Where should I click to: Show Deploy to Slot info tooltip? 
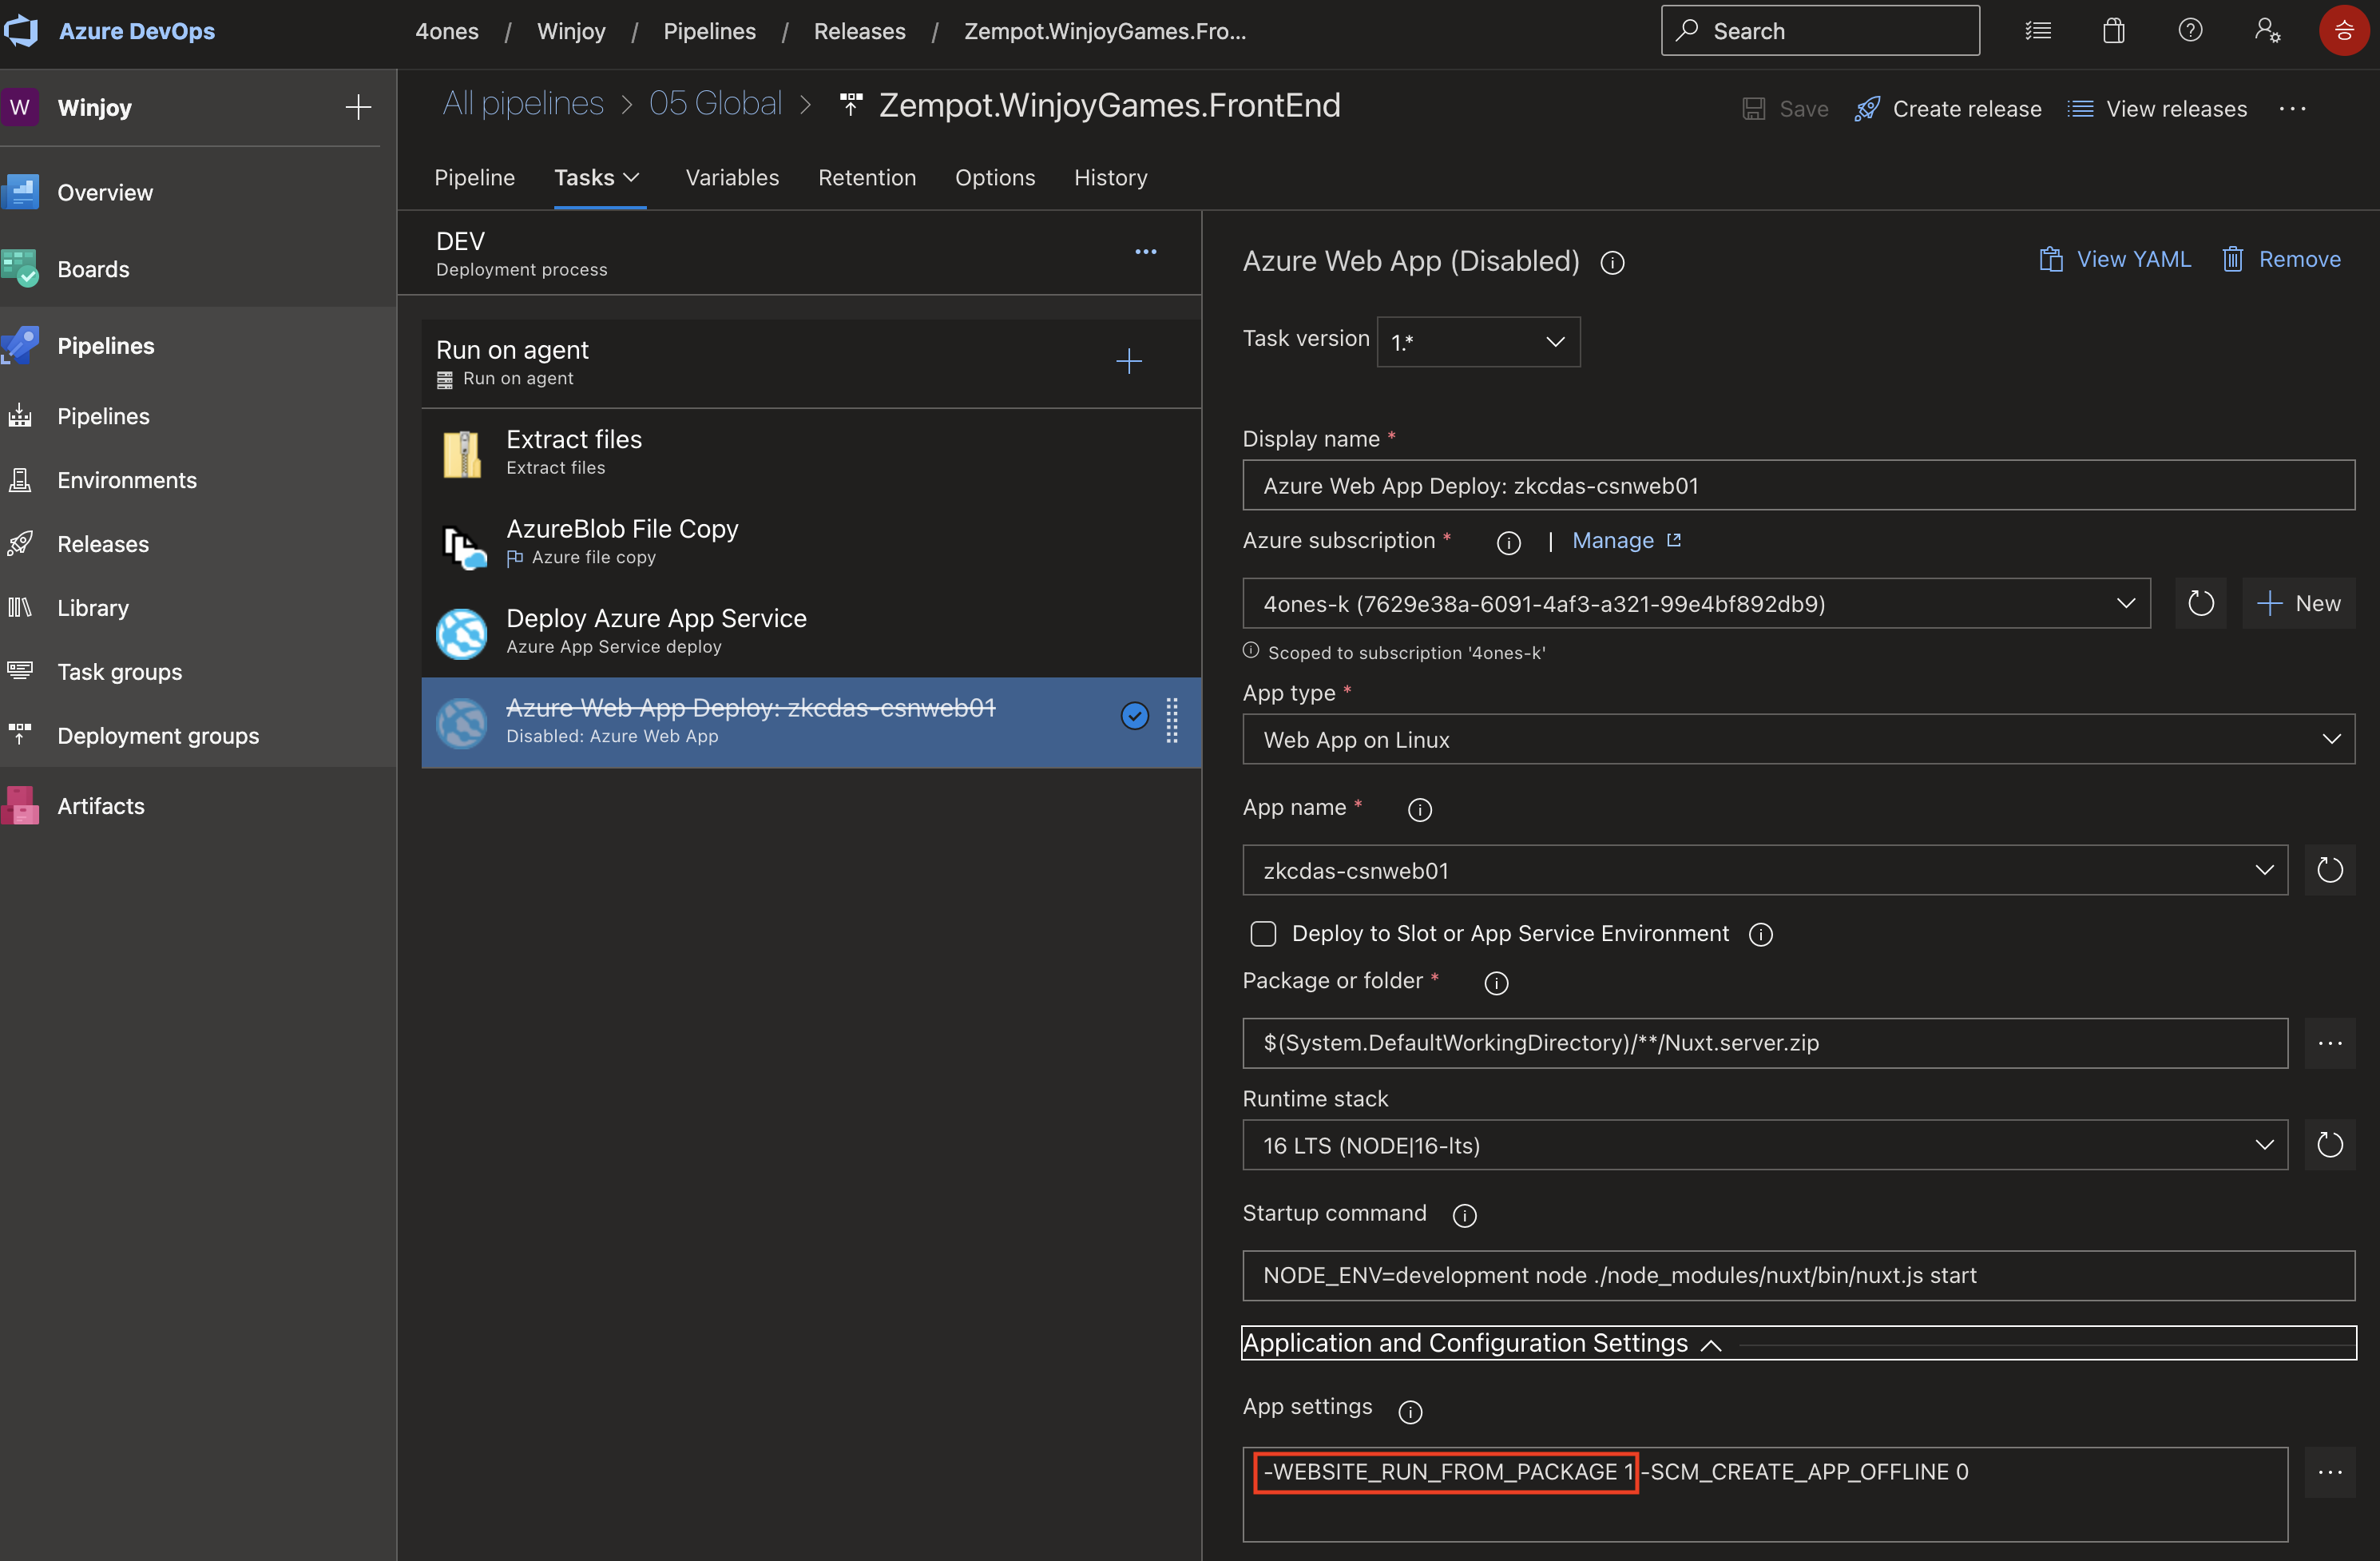point(1760,934)
